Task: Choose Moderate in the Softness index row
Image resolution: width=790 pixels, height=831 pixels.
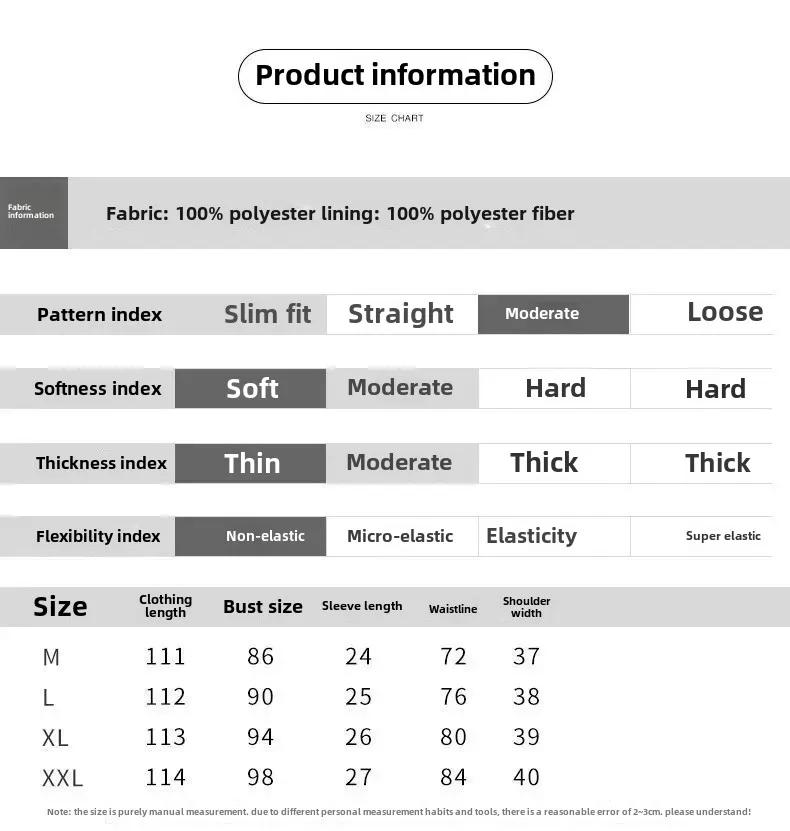Action: point(400,387)
